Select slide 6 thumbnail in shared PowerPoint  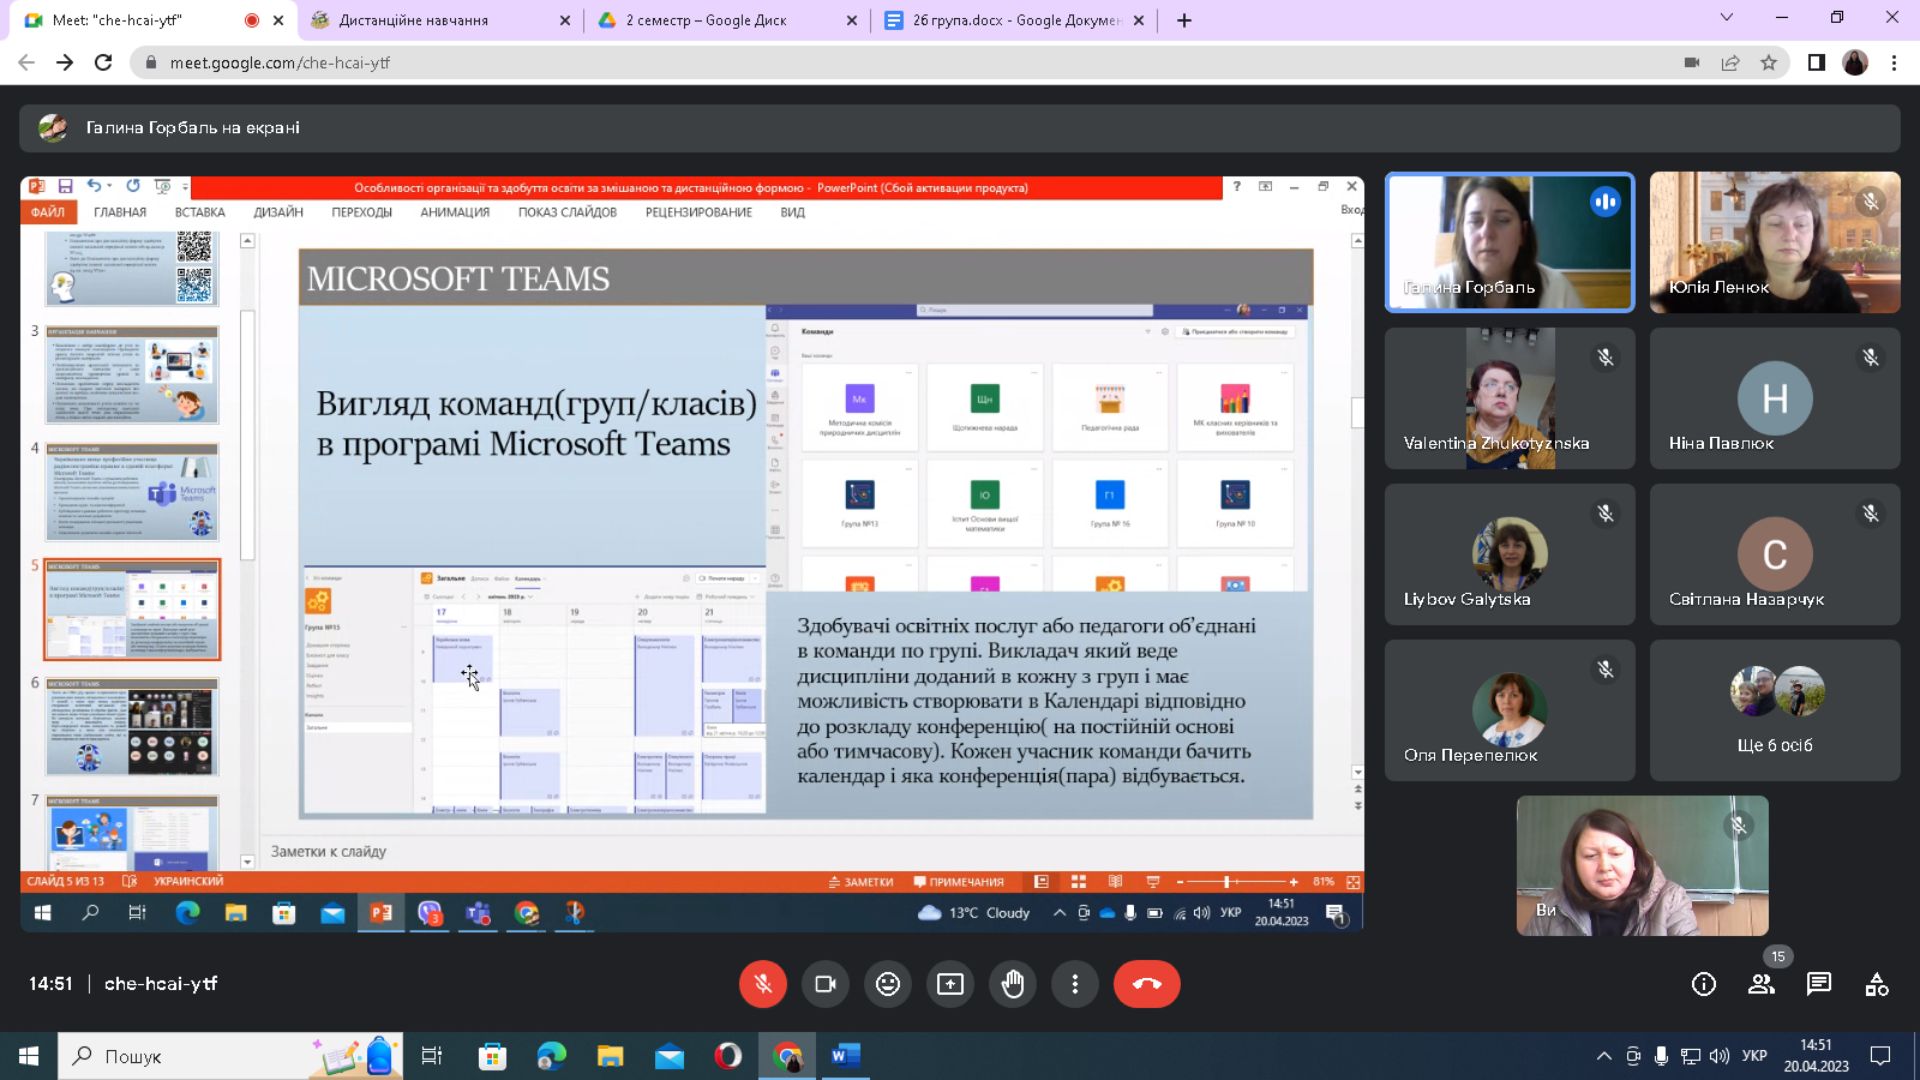coord(132,727)
